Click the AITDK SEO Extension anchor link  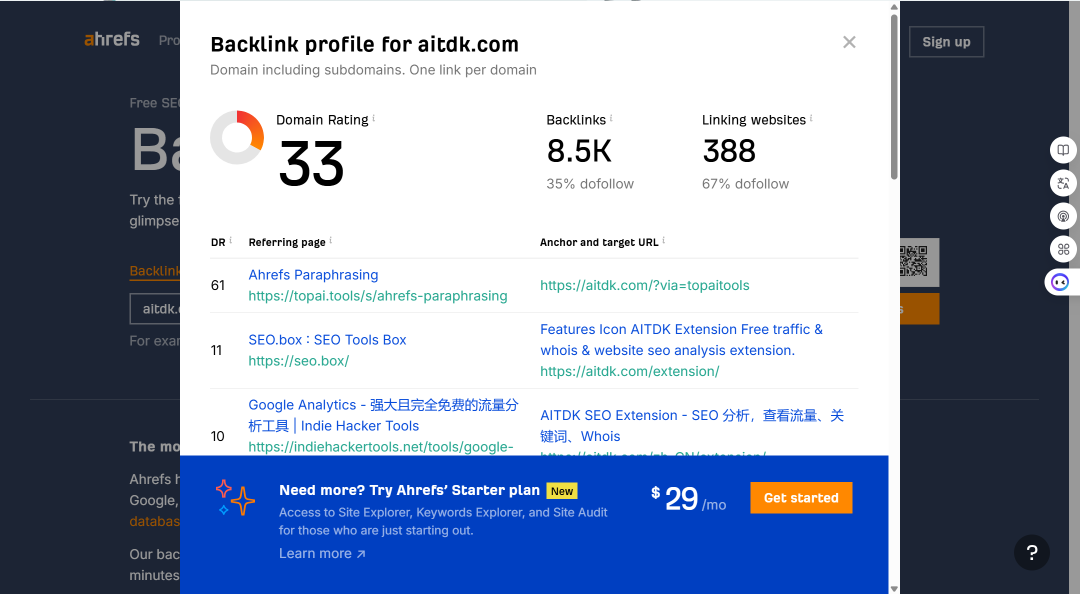coord(692,426)
